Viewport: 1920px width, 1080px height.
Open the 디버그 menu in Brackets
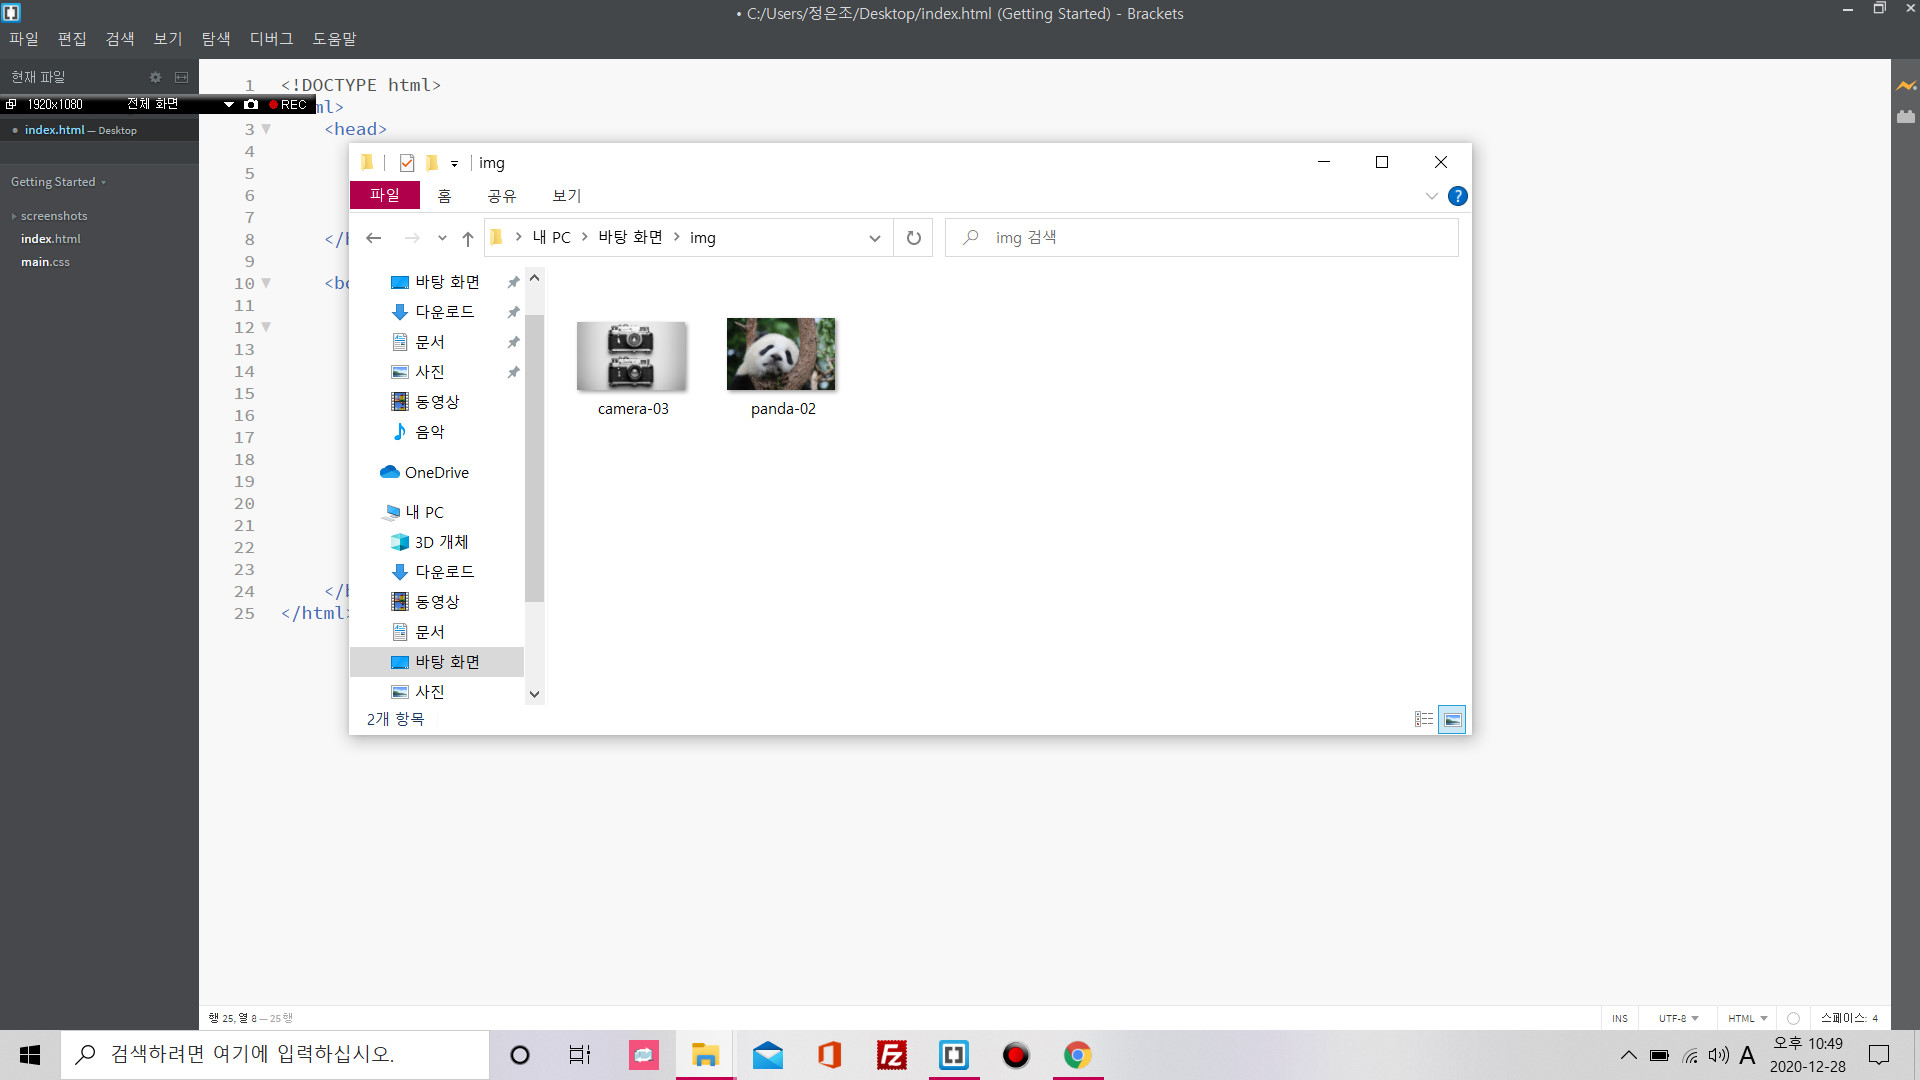pos(271,38)
